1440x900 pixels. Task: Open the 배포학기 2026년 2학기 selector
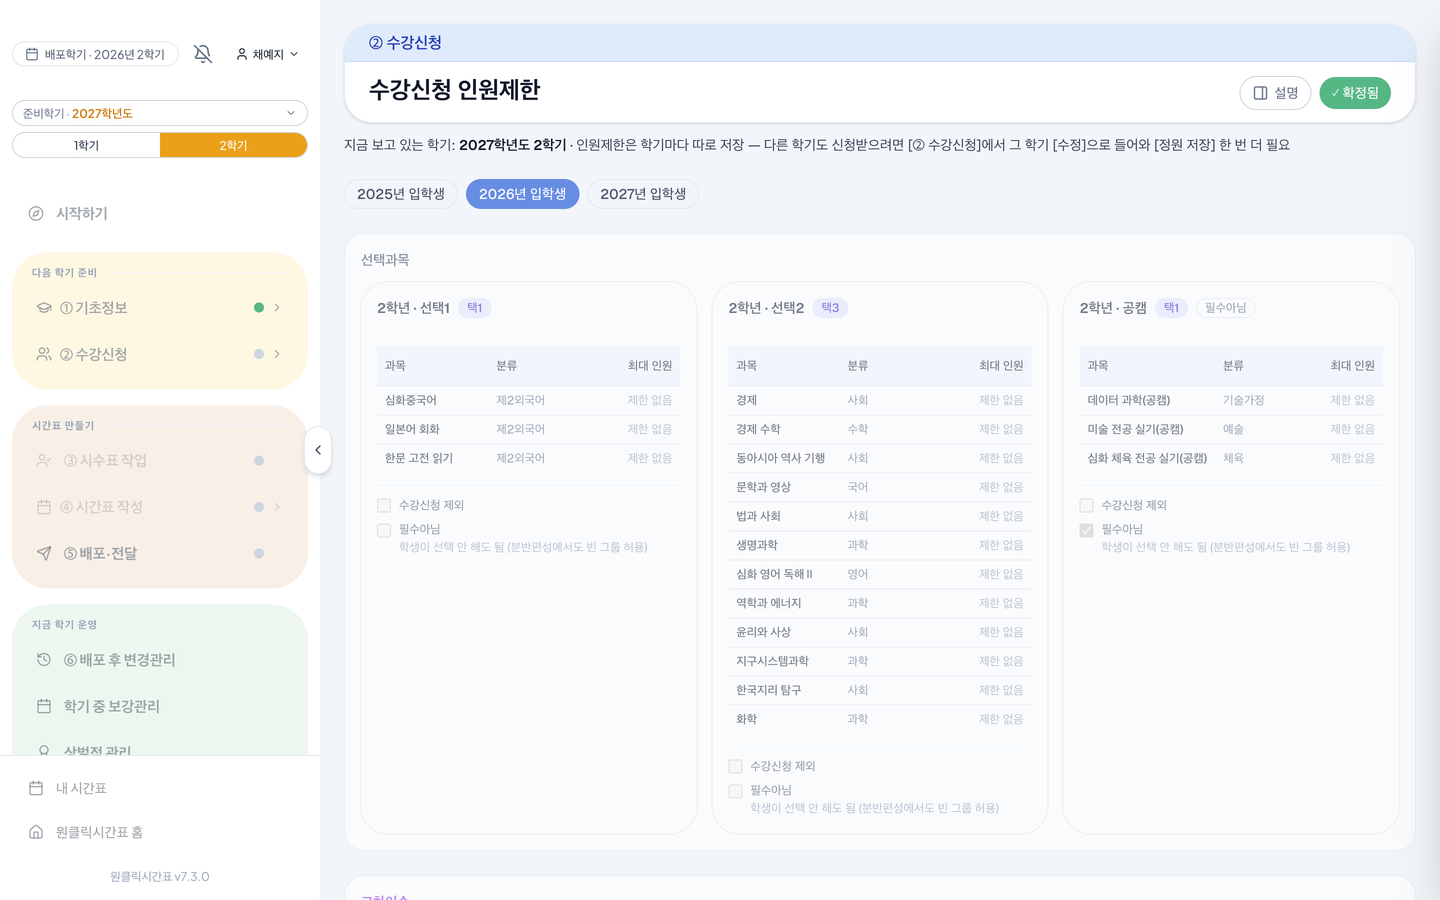(x=95, y=54)
